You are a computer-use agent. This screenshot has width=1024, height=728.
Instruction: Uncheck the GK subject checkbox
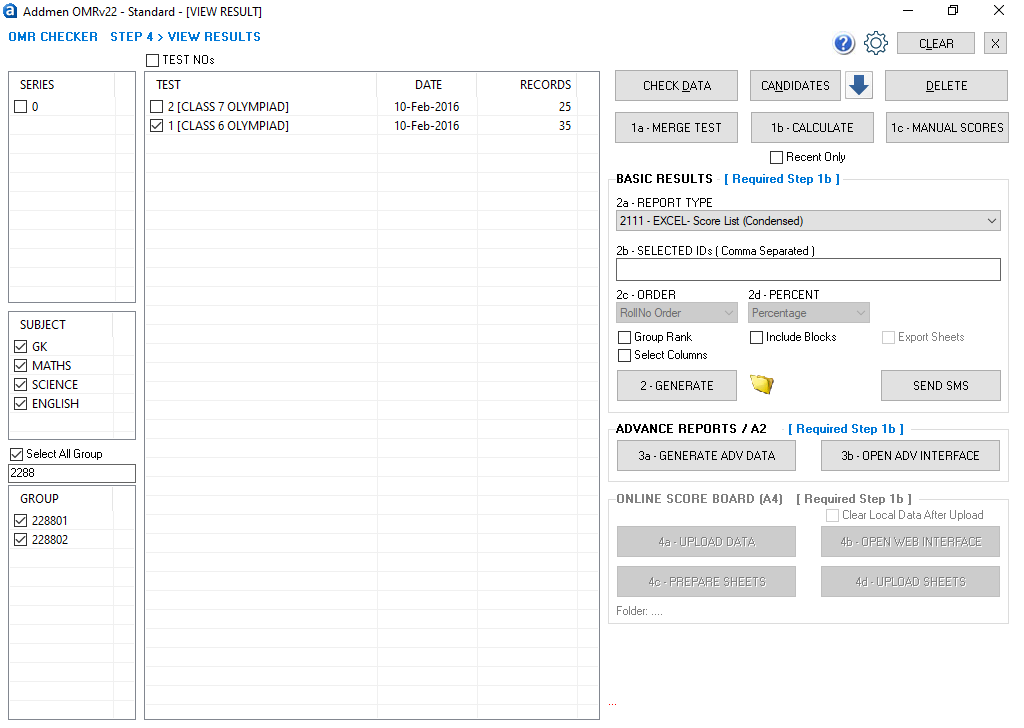(x=21, y=347)
